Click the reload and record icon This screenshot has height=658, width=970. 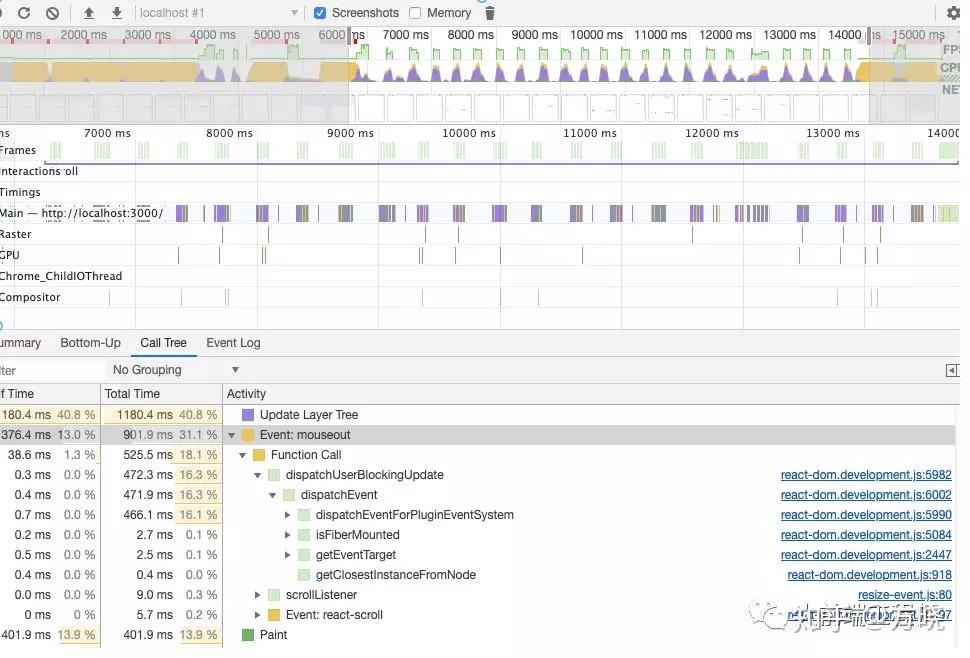[x=24, y=12]
